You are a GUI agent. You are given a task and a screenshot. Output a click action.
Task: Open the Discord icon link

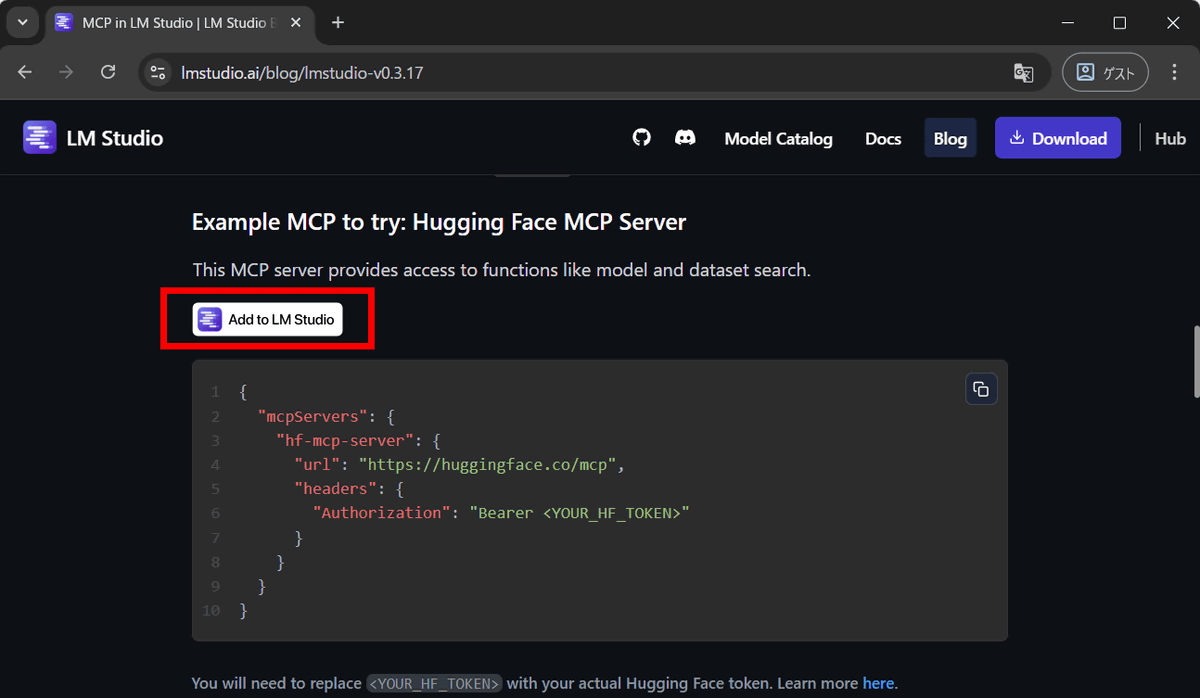tap(685, 138)
